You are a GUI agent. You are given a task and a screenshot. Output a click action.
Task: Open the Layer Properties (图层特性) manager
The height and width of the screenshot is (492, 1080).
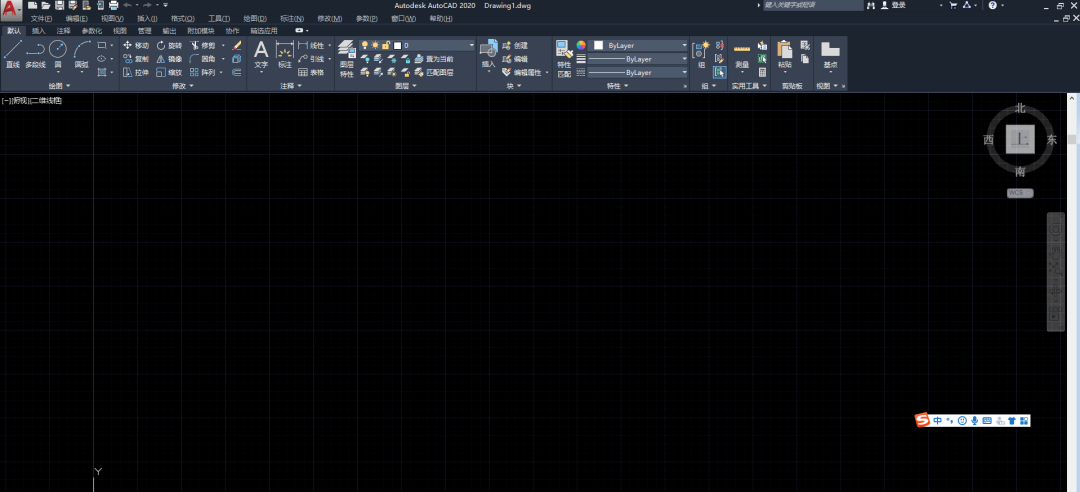click(346, 53)
